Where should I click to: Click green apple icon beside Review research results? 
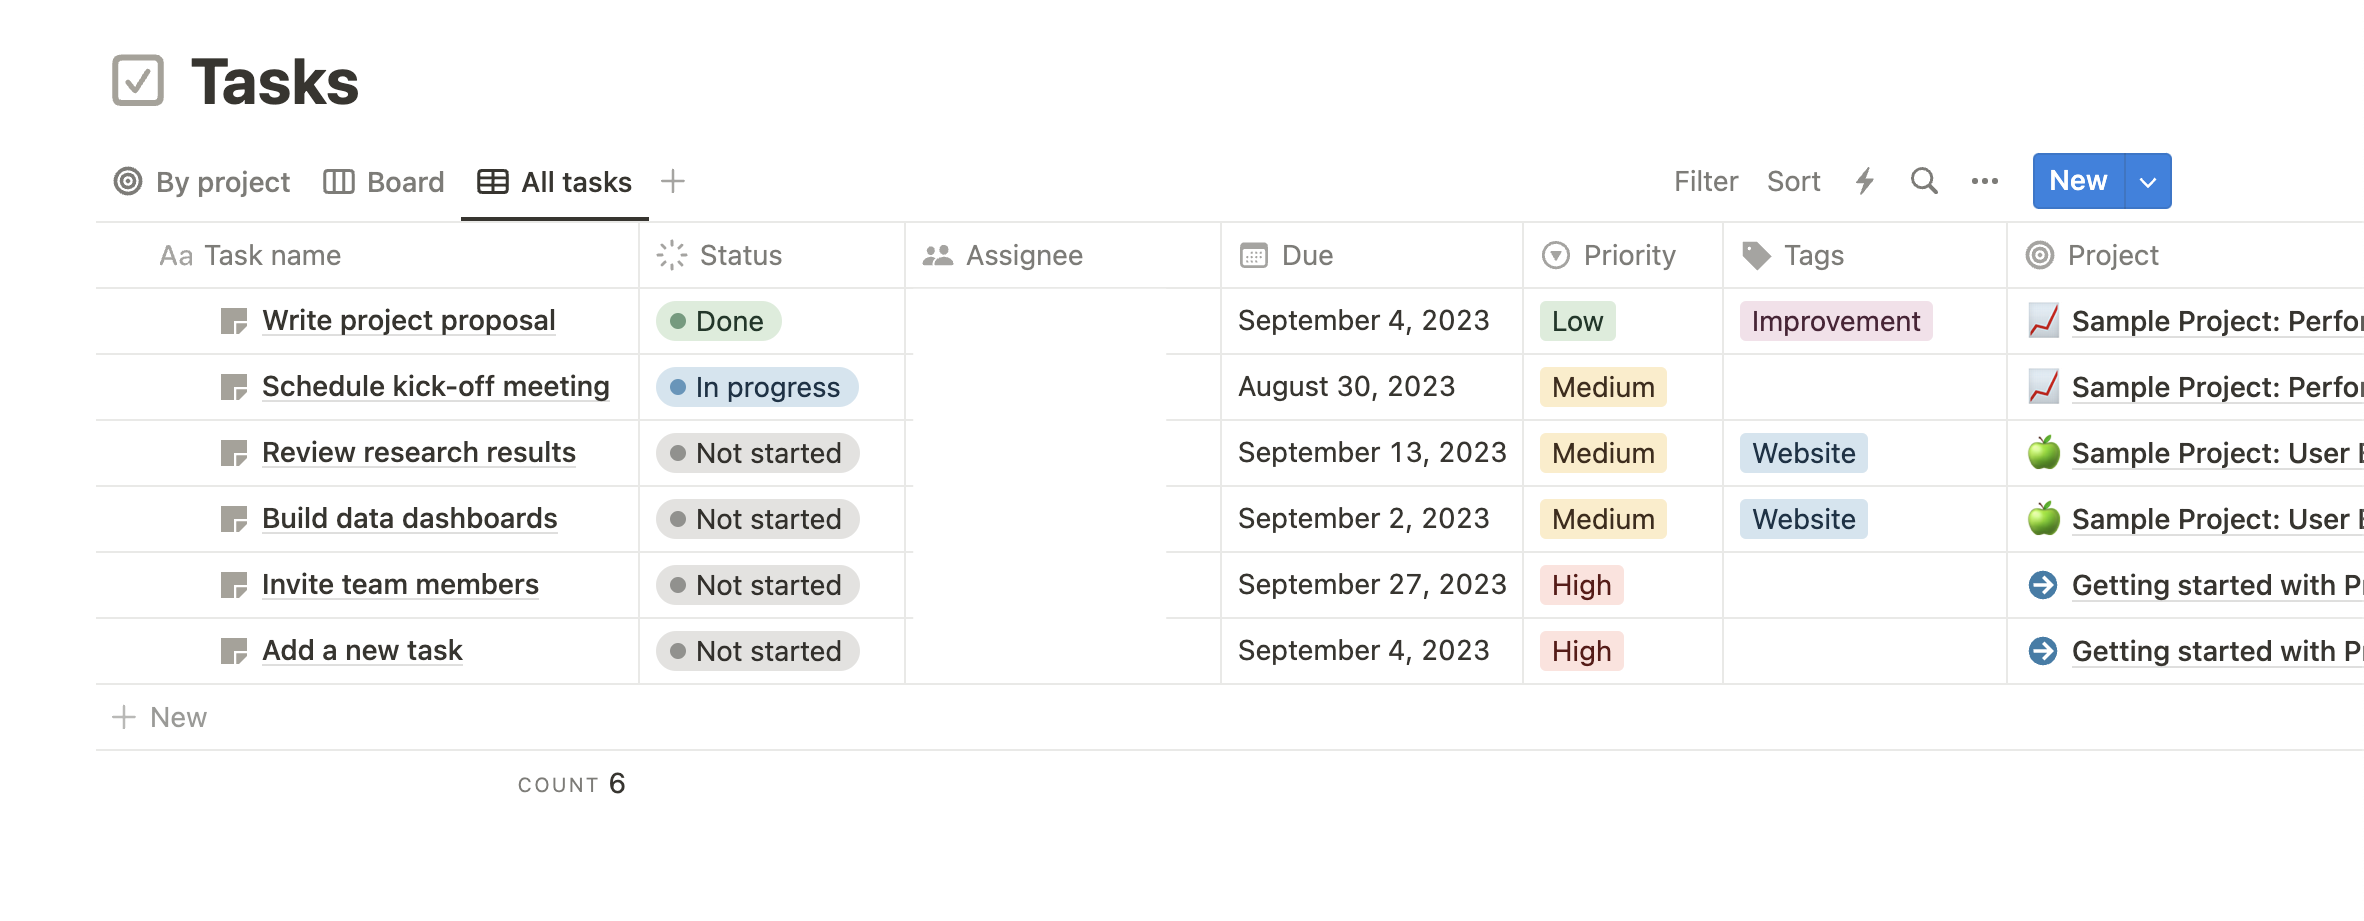pos(2043,453)
